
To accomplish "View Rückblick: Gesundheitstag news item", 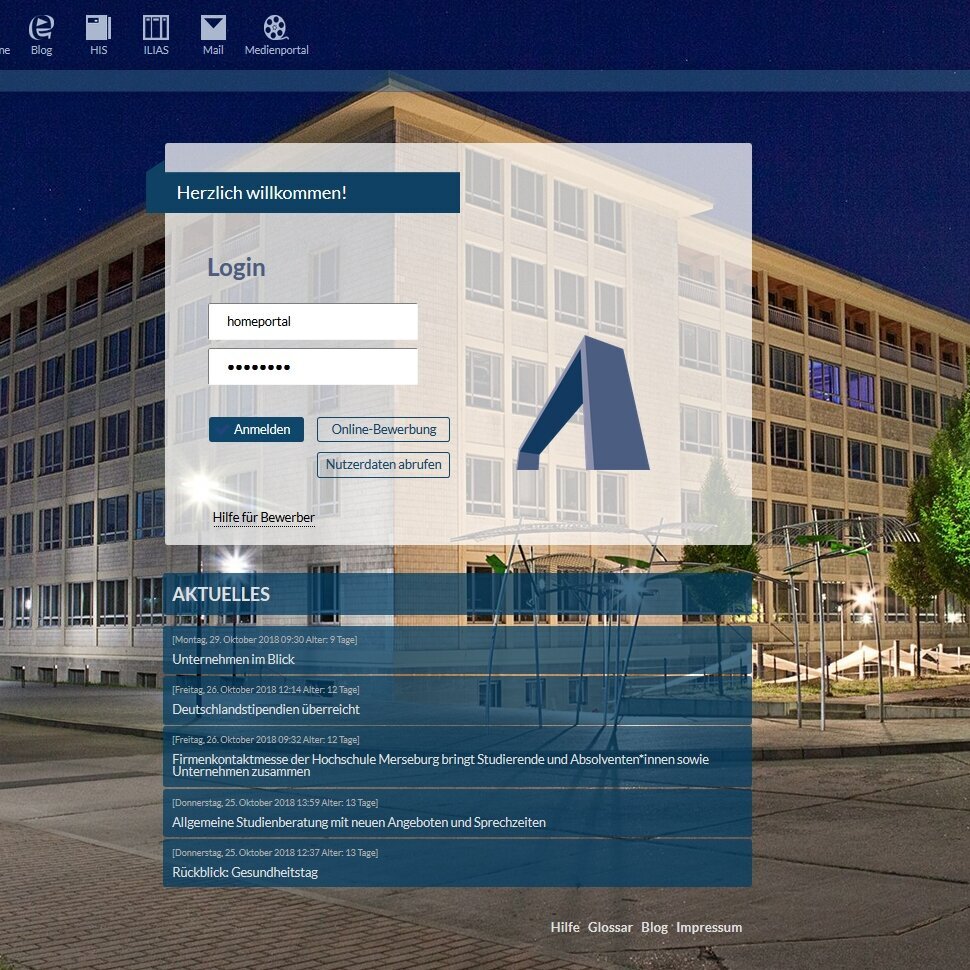I will [245, 873].
